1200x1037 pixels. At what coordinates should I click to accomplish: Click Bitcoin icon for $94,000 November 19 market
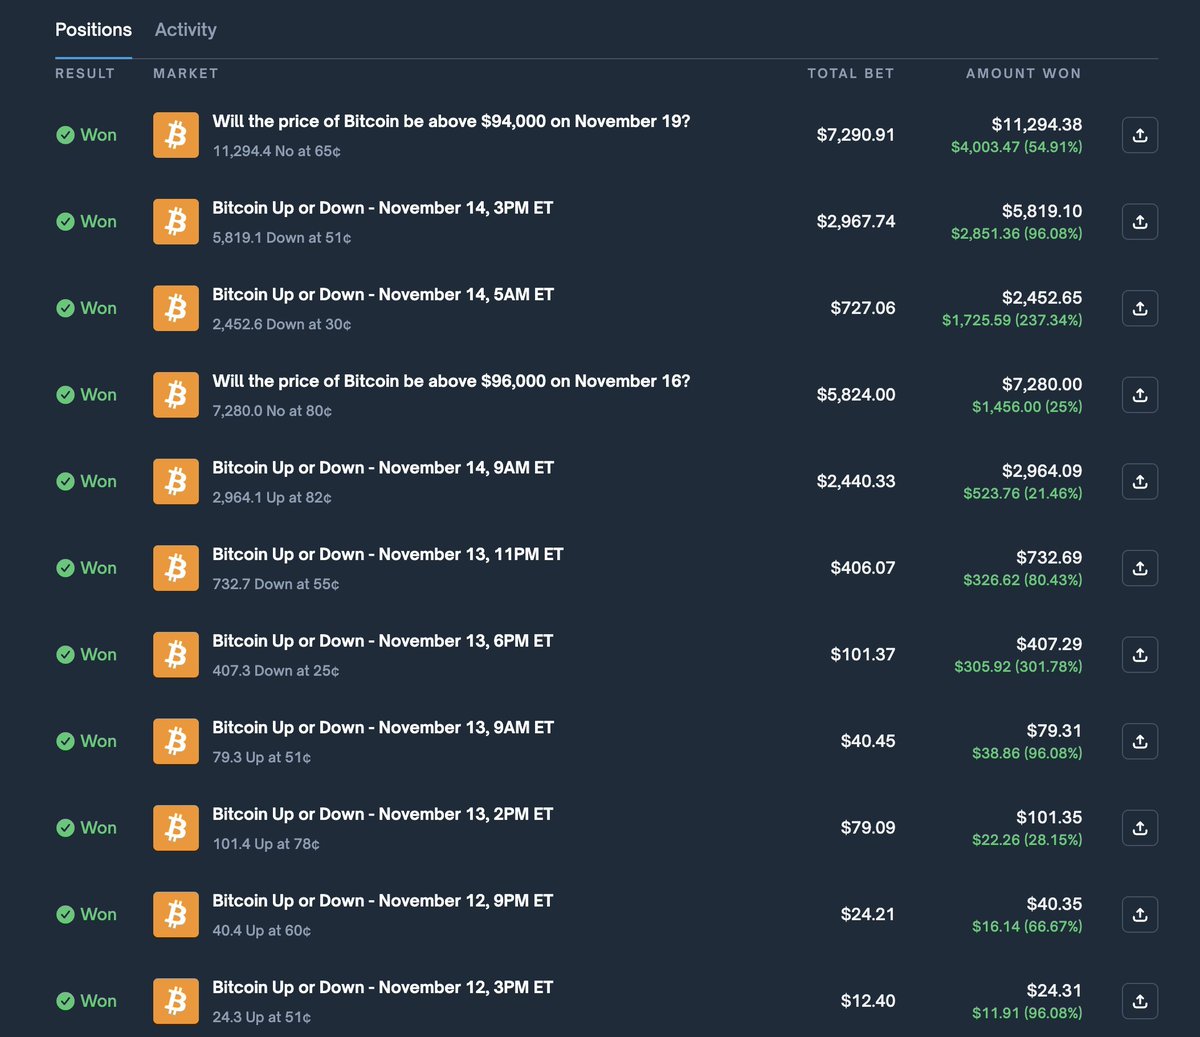176,135
